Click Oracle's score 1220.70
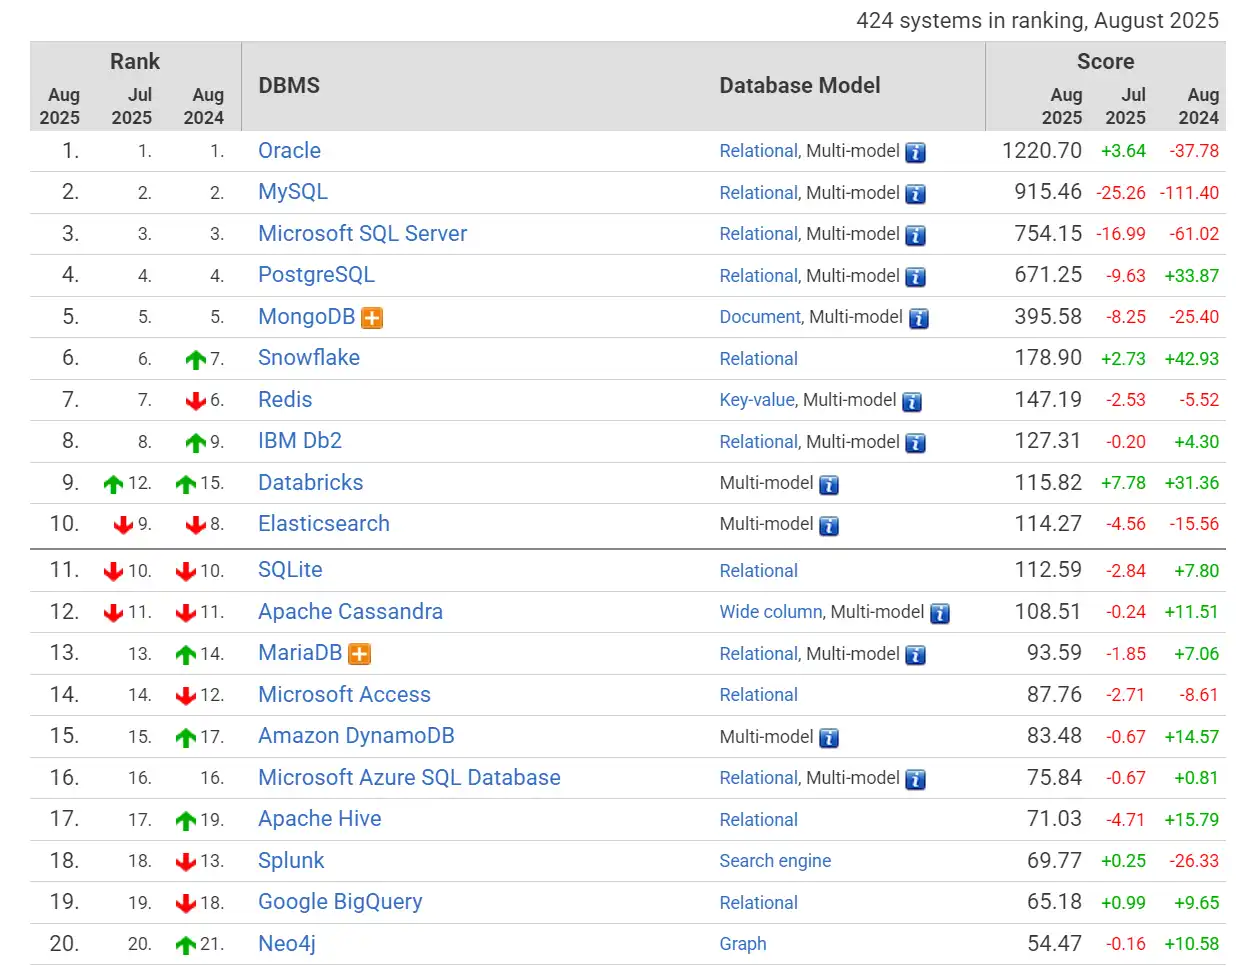The height and width of the screenshot is (966, 1254). [x=1041, y=151]
